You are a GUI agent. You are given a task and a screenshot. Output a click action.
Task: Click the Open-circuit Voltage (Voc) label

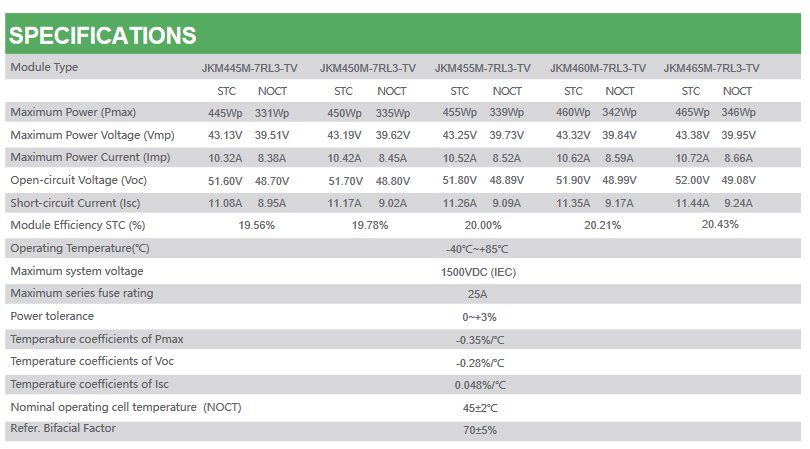coord(79,180)
